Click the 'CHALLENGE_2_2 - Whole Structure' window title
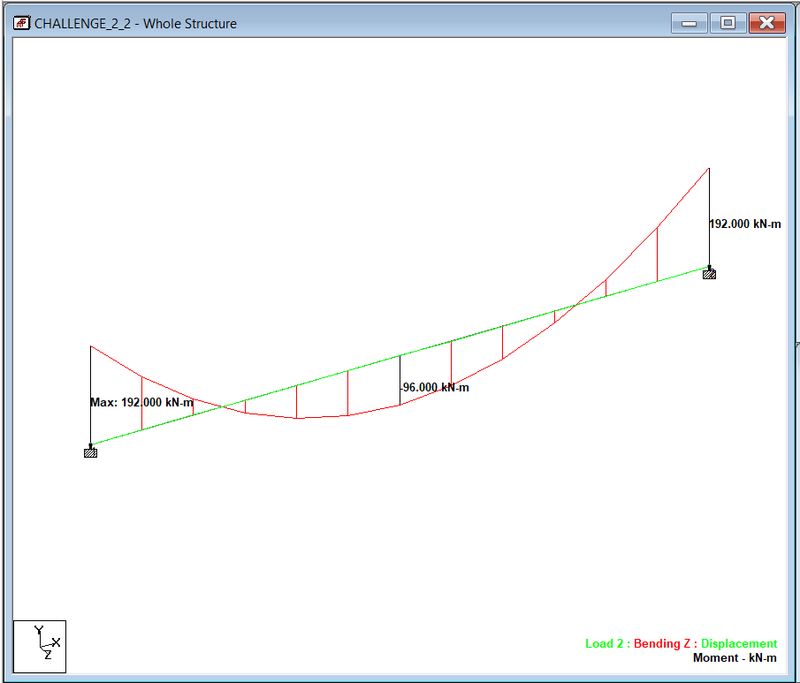800x683 pixels. click(135, 23)
